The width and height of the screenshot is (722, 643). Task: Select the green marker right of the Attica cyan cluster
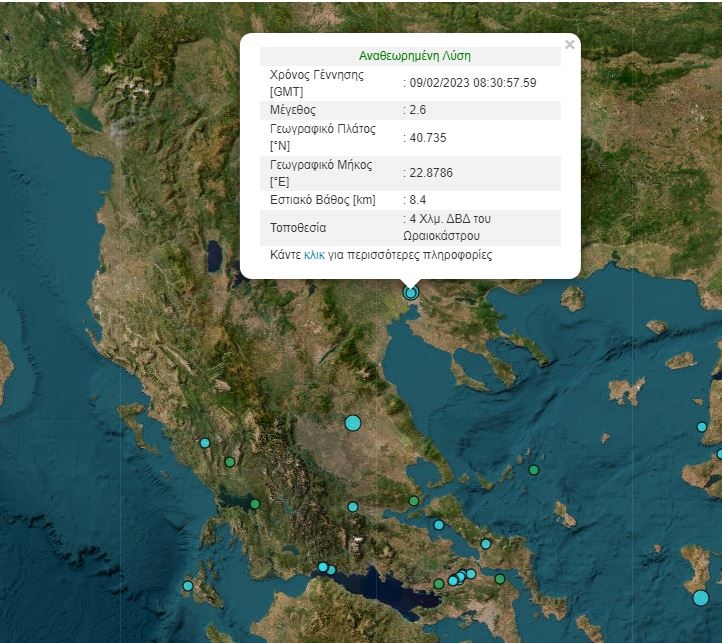click(500, 579)
